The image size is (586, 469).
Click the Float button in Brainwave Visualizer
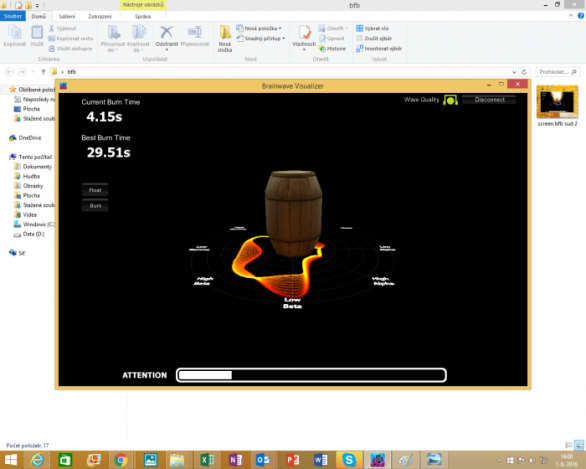point(95,190)
